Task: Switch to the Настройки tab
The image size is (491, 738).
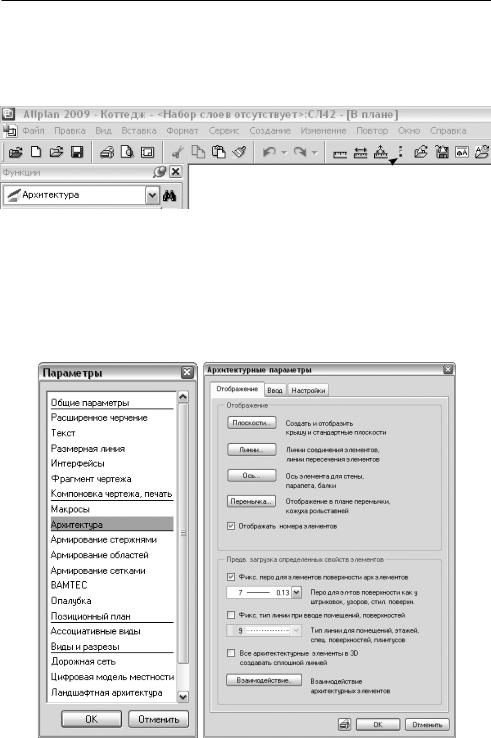Action: tap(308, 390)
